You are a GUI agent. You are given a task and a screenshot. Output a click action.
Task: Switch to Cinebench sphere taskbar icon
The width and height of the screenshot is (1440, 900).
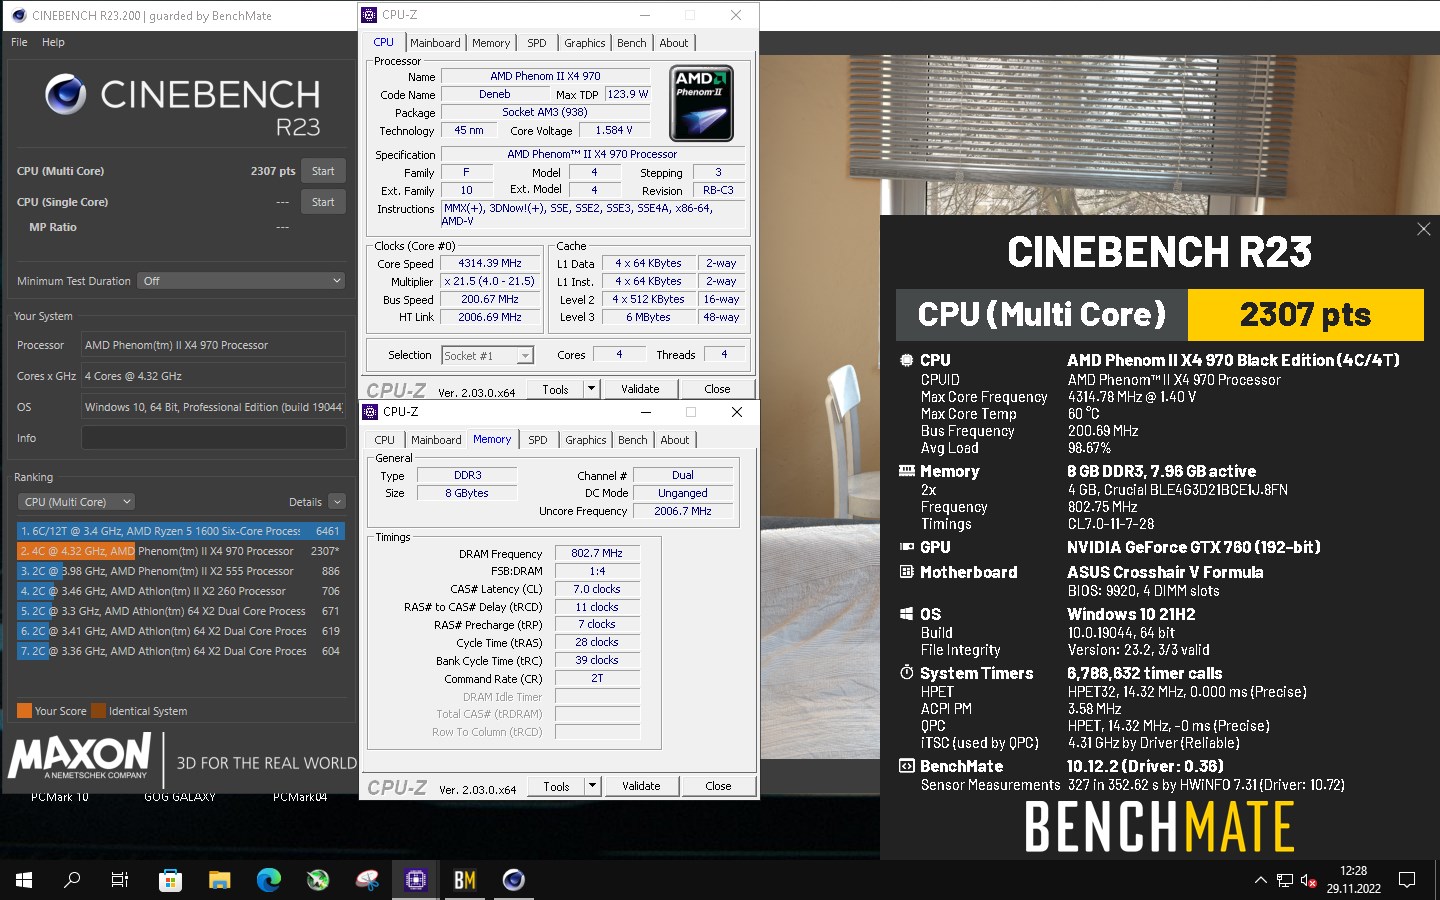514,880
